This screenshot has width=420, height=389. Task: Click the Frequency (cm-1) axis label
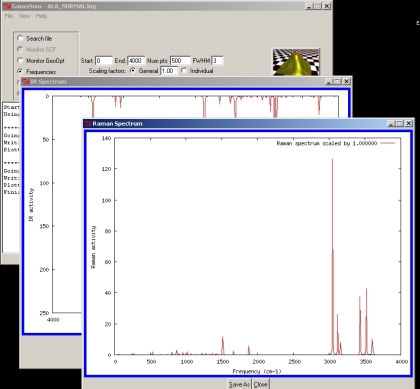(x=257, y=371)
